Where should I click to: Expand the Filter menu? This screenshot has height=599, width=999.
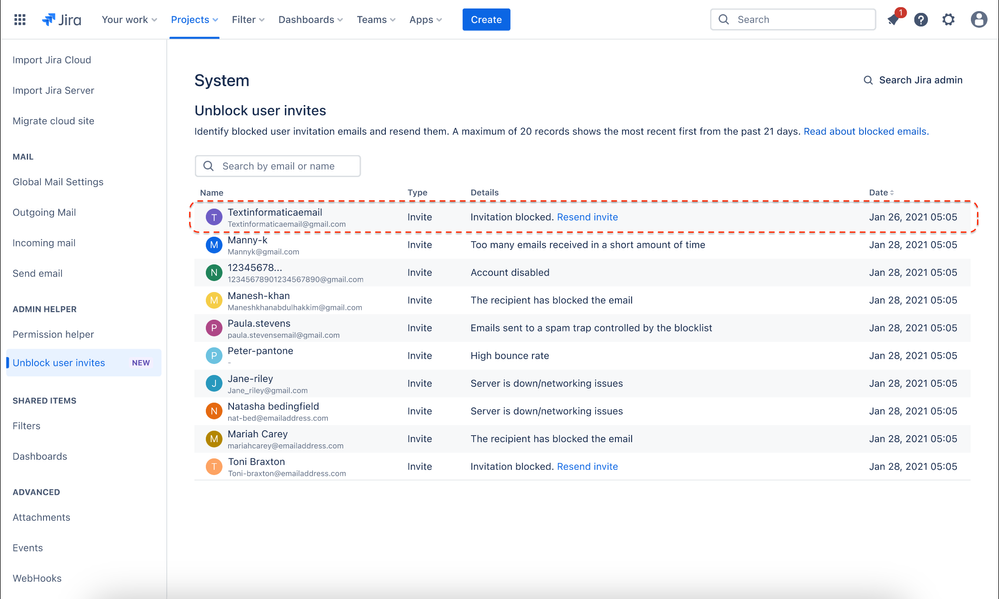248,20
